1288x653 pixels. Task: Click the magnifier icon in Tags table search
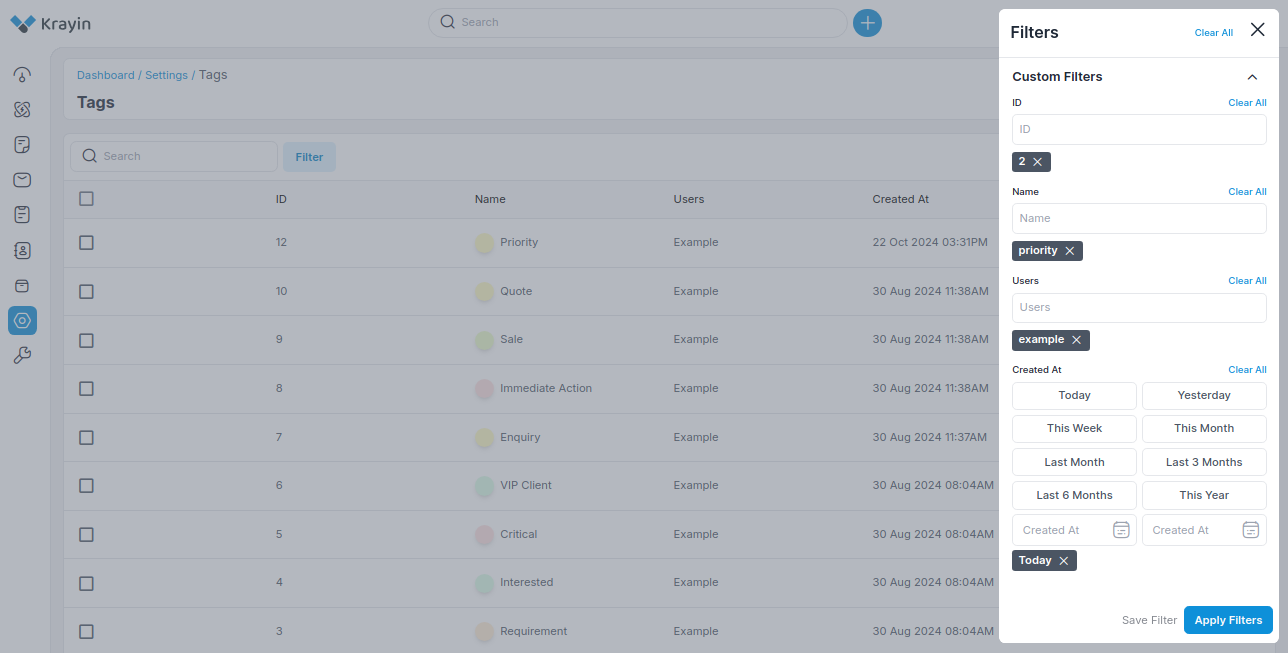tap(90, 156)
